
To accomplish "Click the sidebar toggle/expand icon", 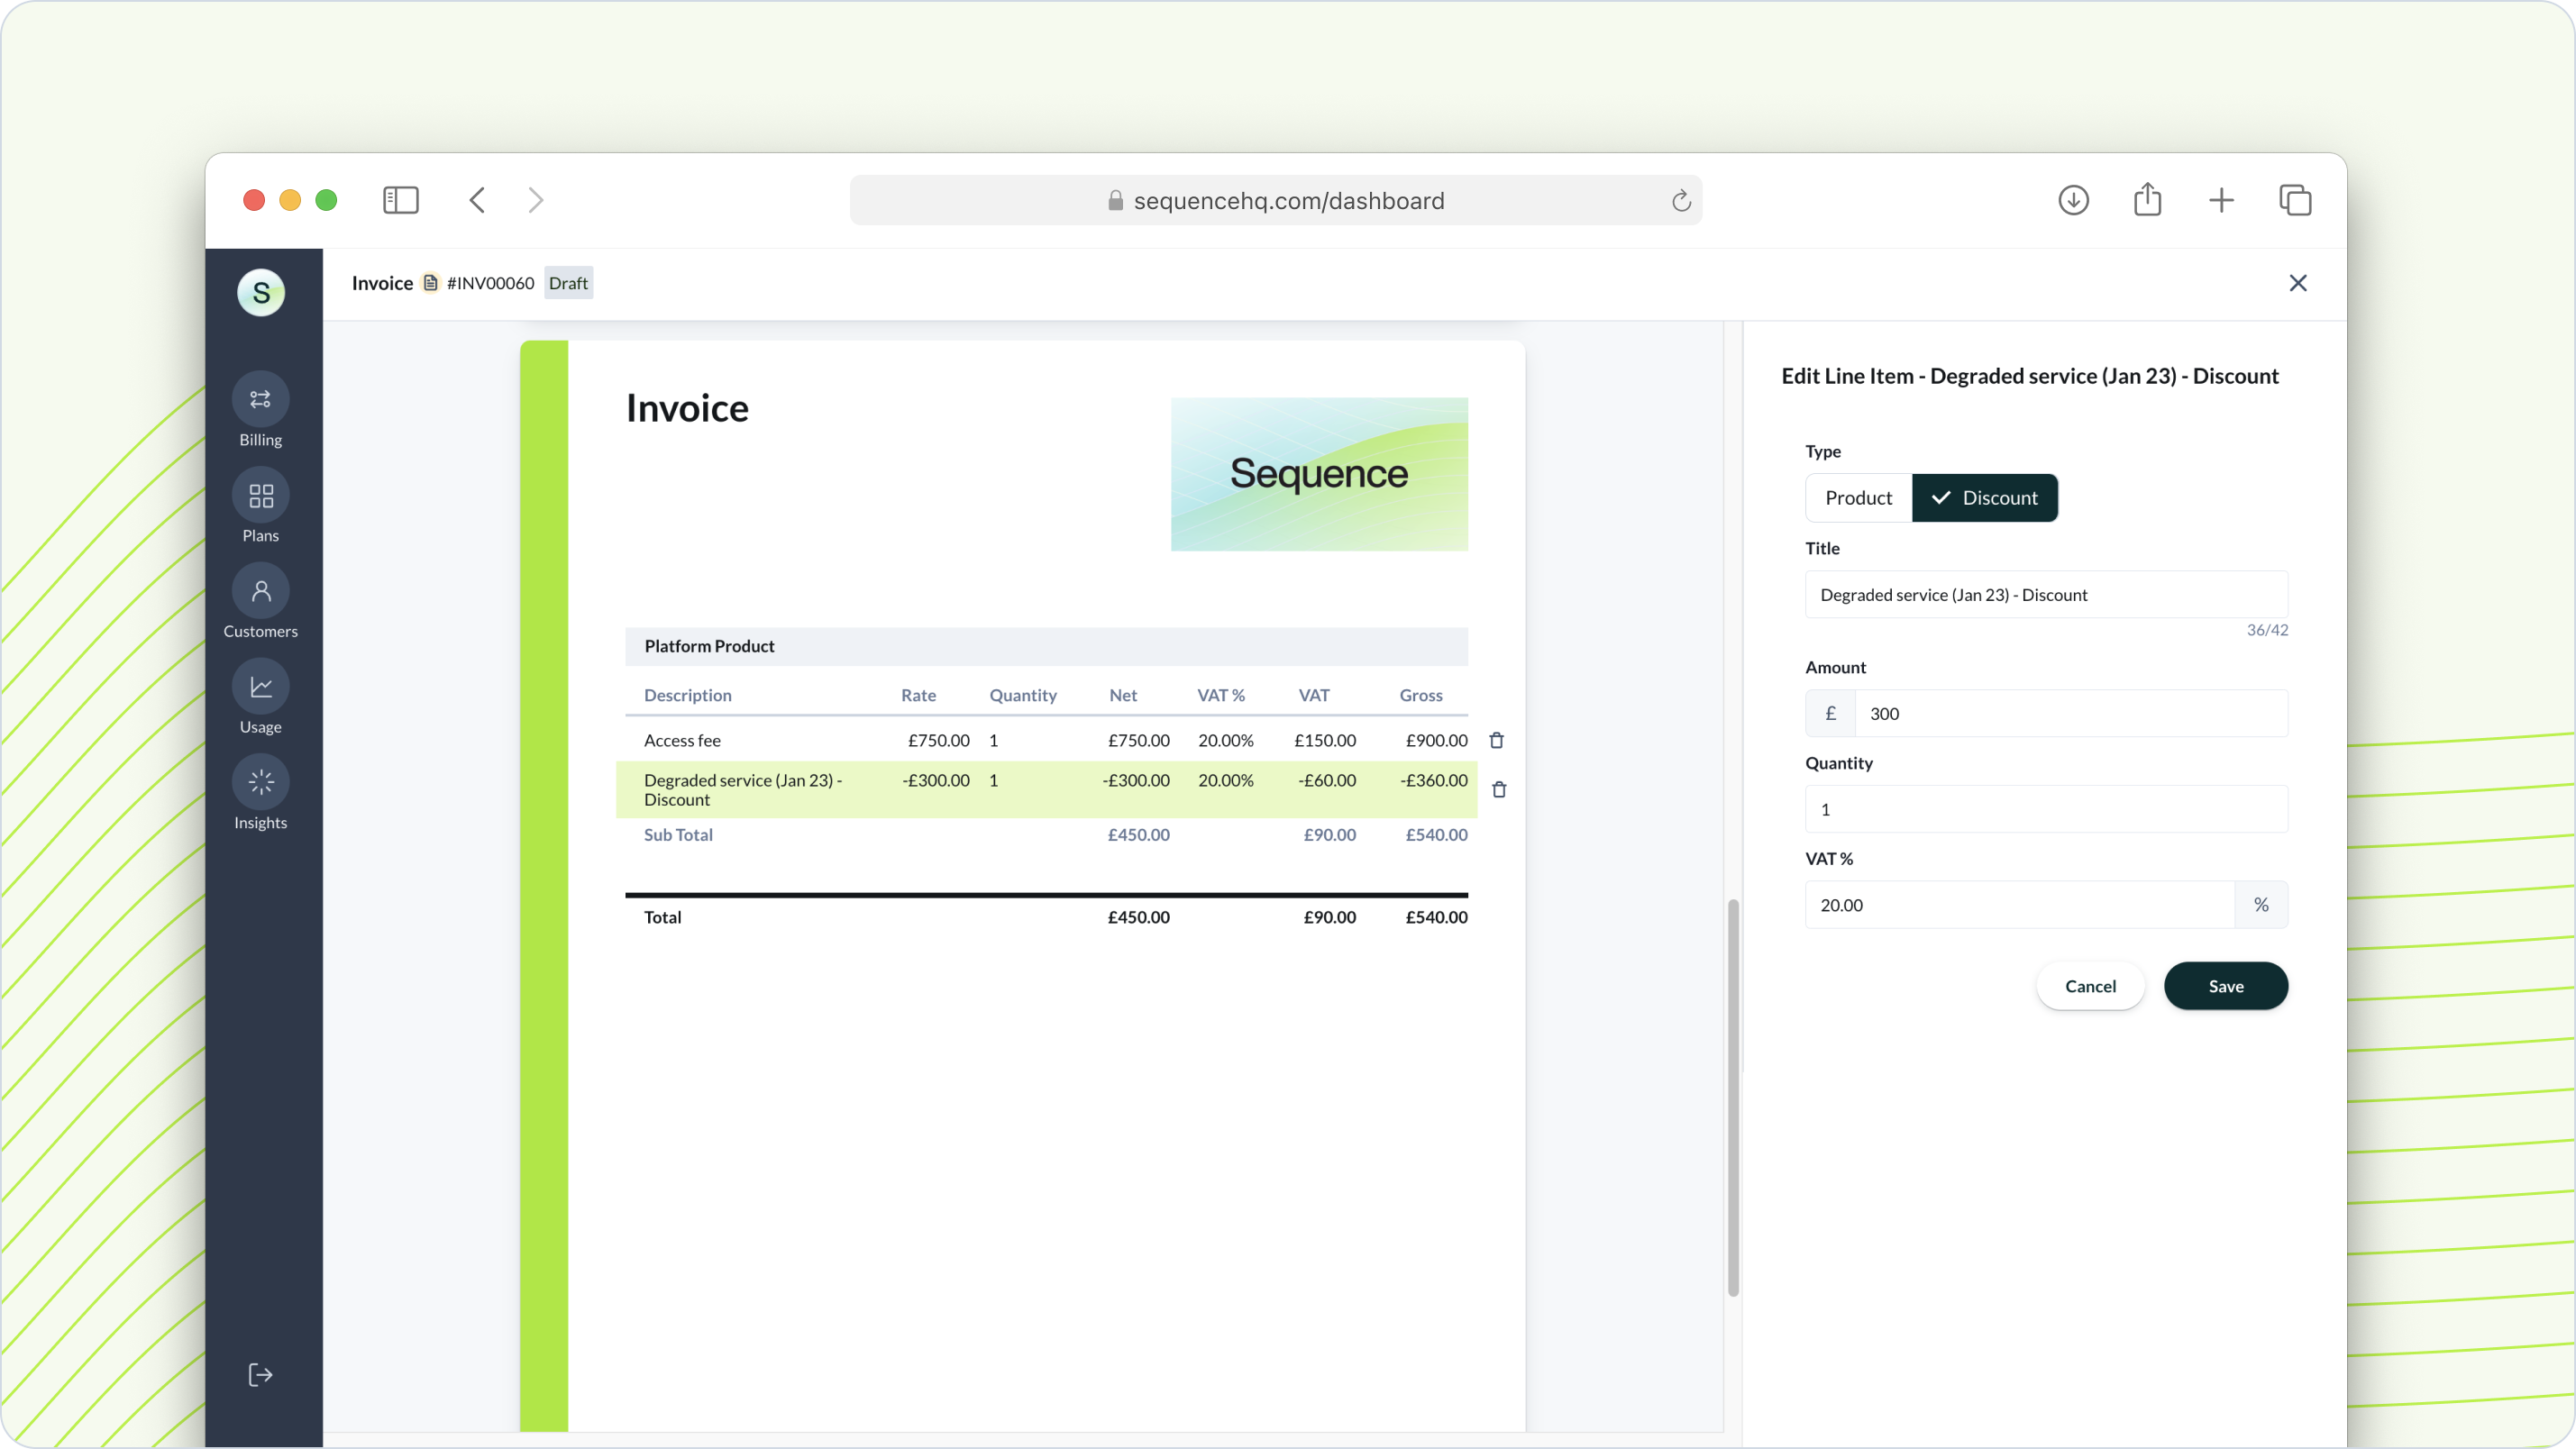I will click(x=400, y=200).
